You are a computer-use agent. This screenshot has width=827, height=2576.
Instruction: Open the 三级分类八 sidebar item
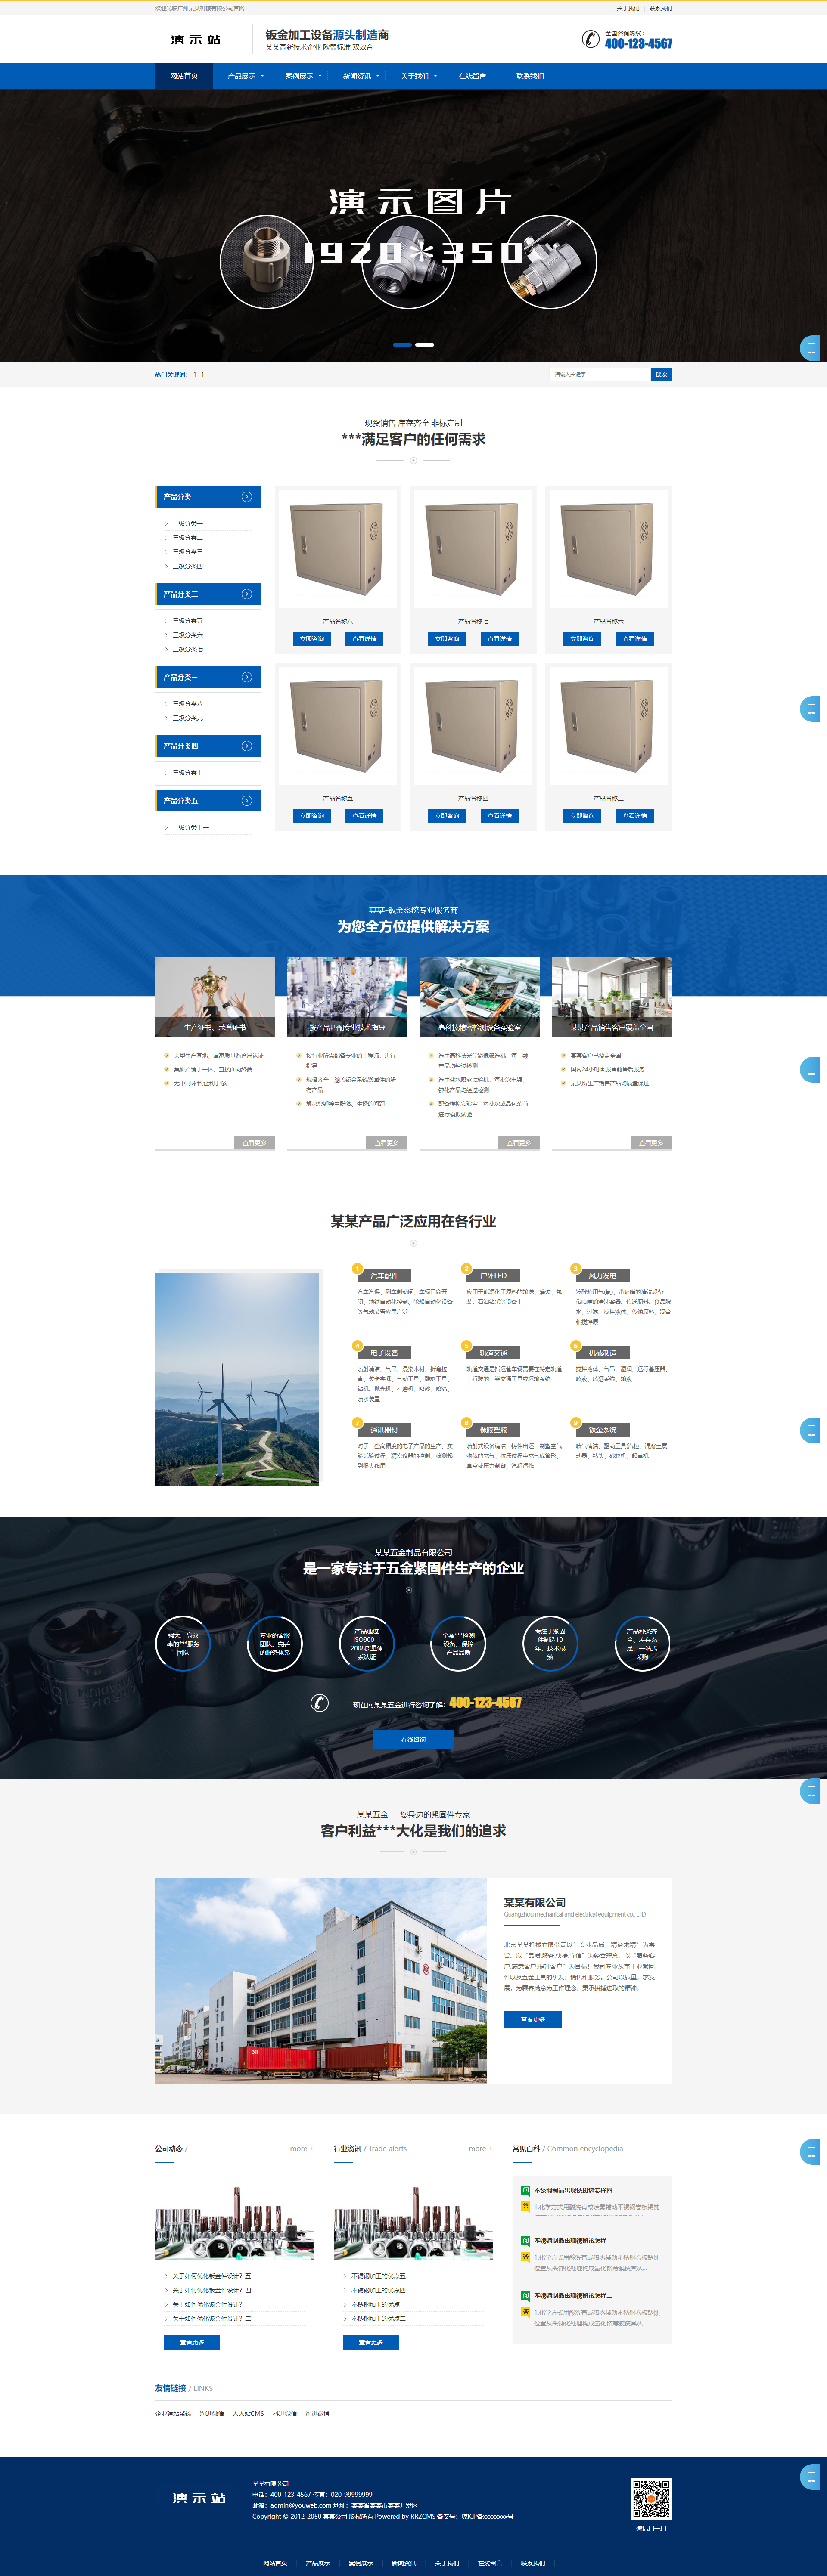pos(187,704)
